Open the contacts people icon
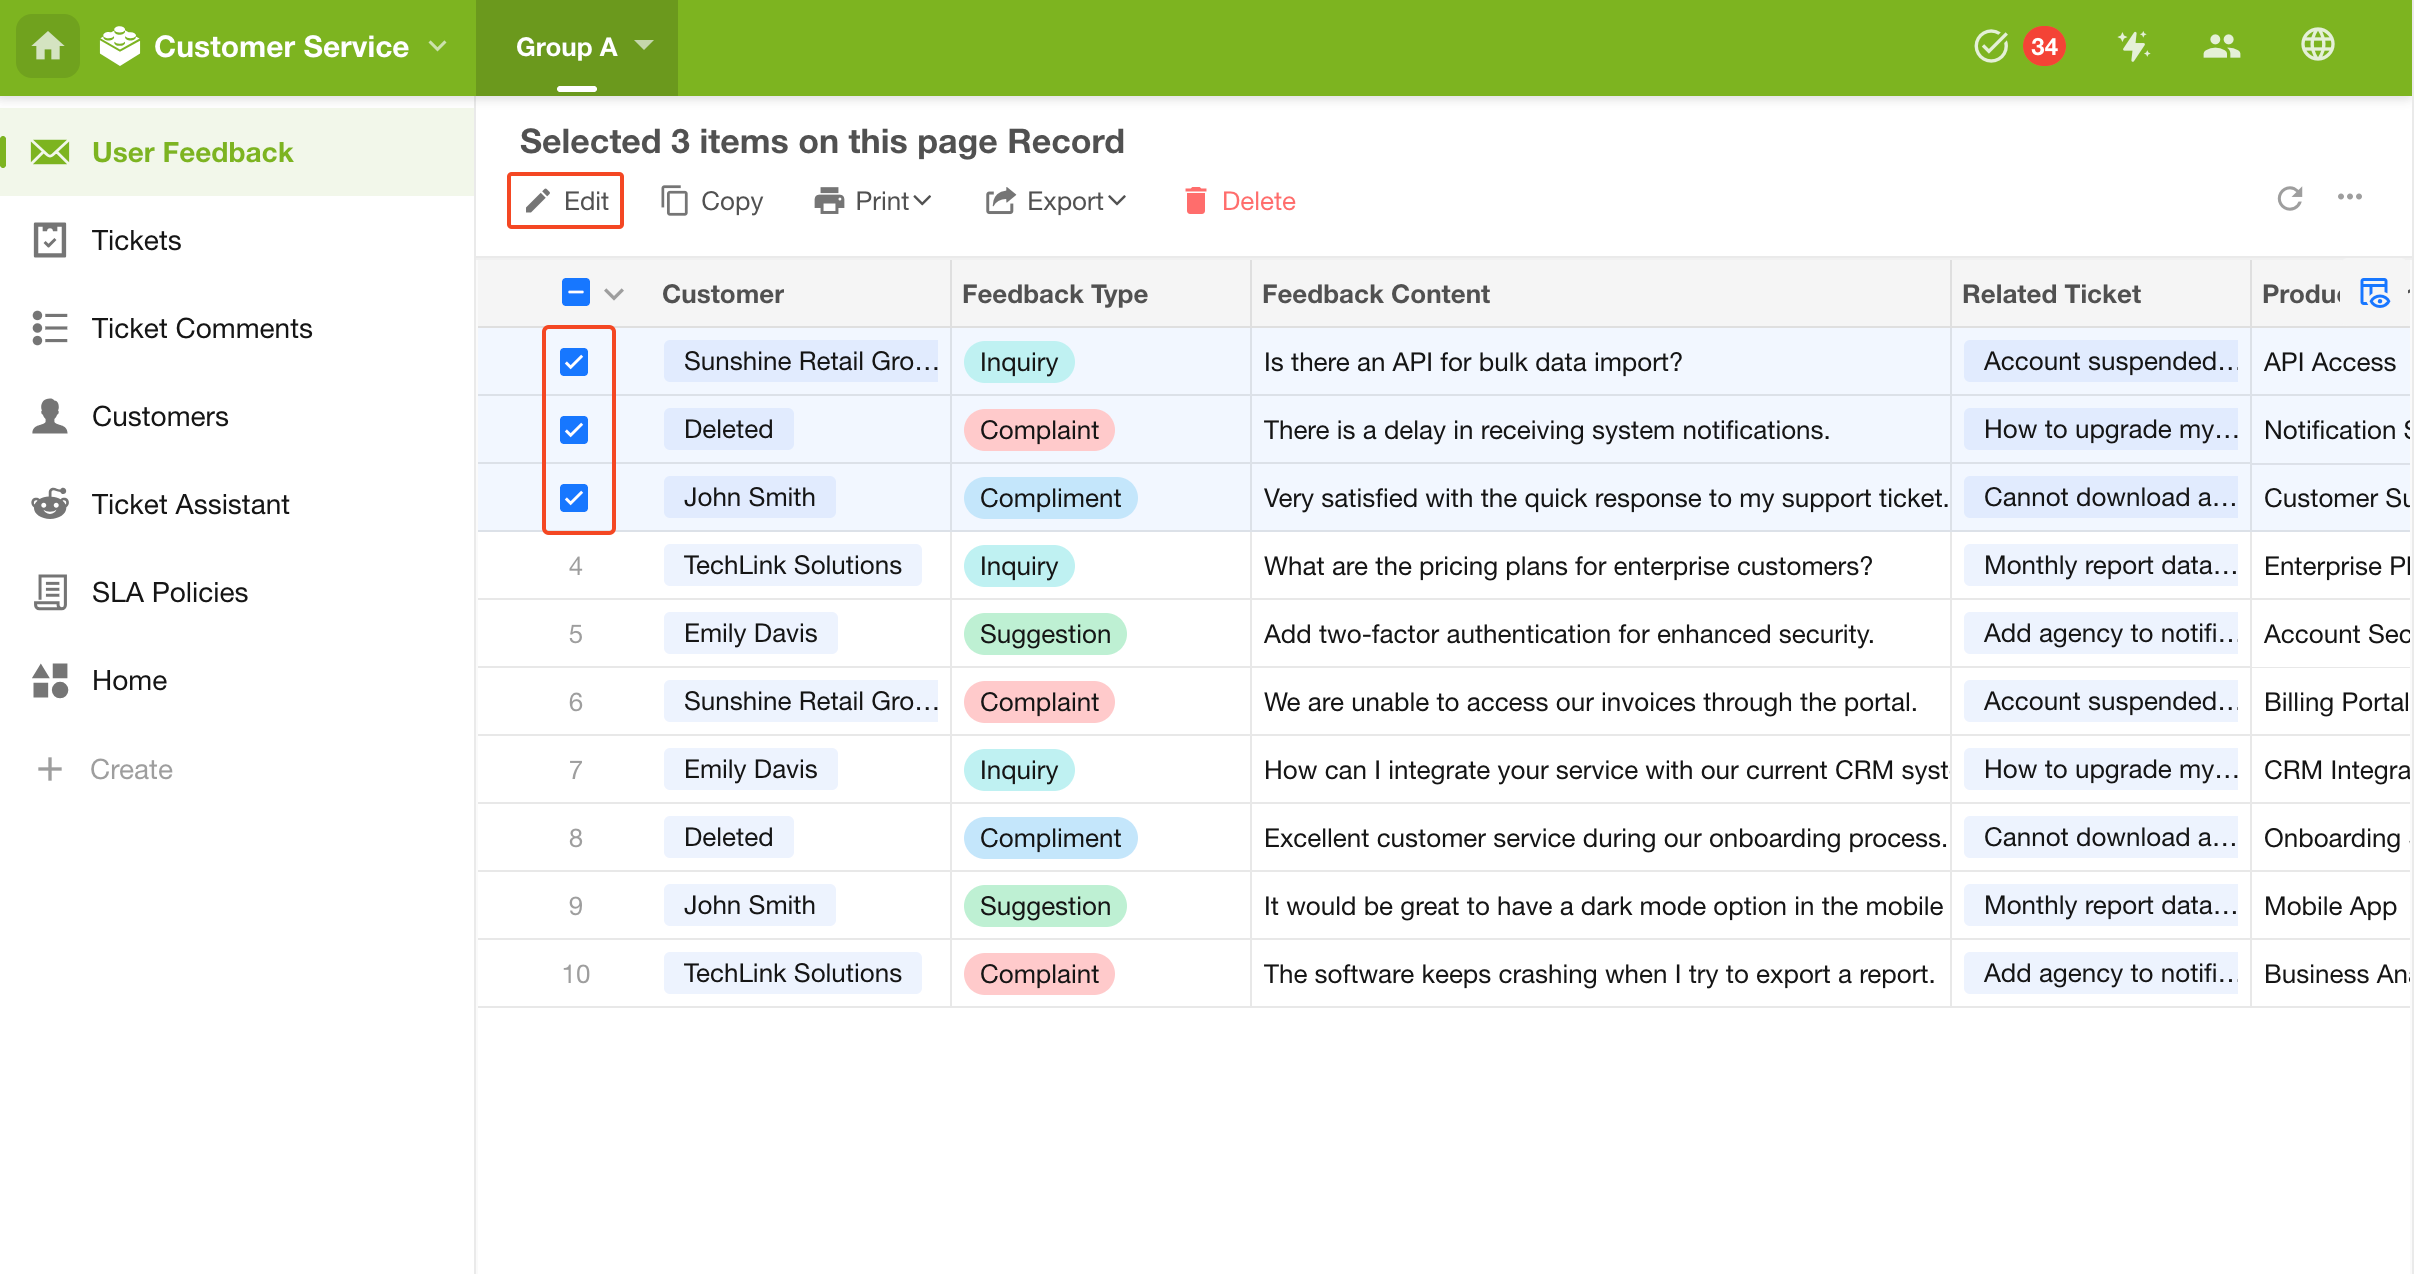2414x1274 pixels. point(2221,46)
